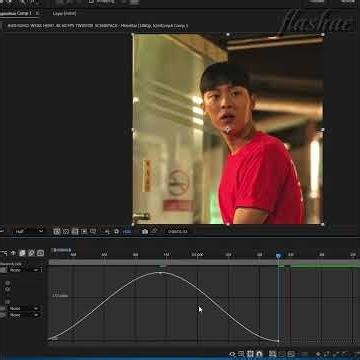Take a snapshot with the camera icon
The image size is (360, 360).
pos(145,231)
